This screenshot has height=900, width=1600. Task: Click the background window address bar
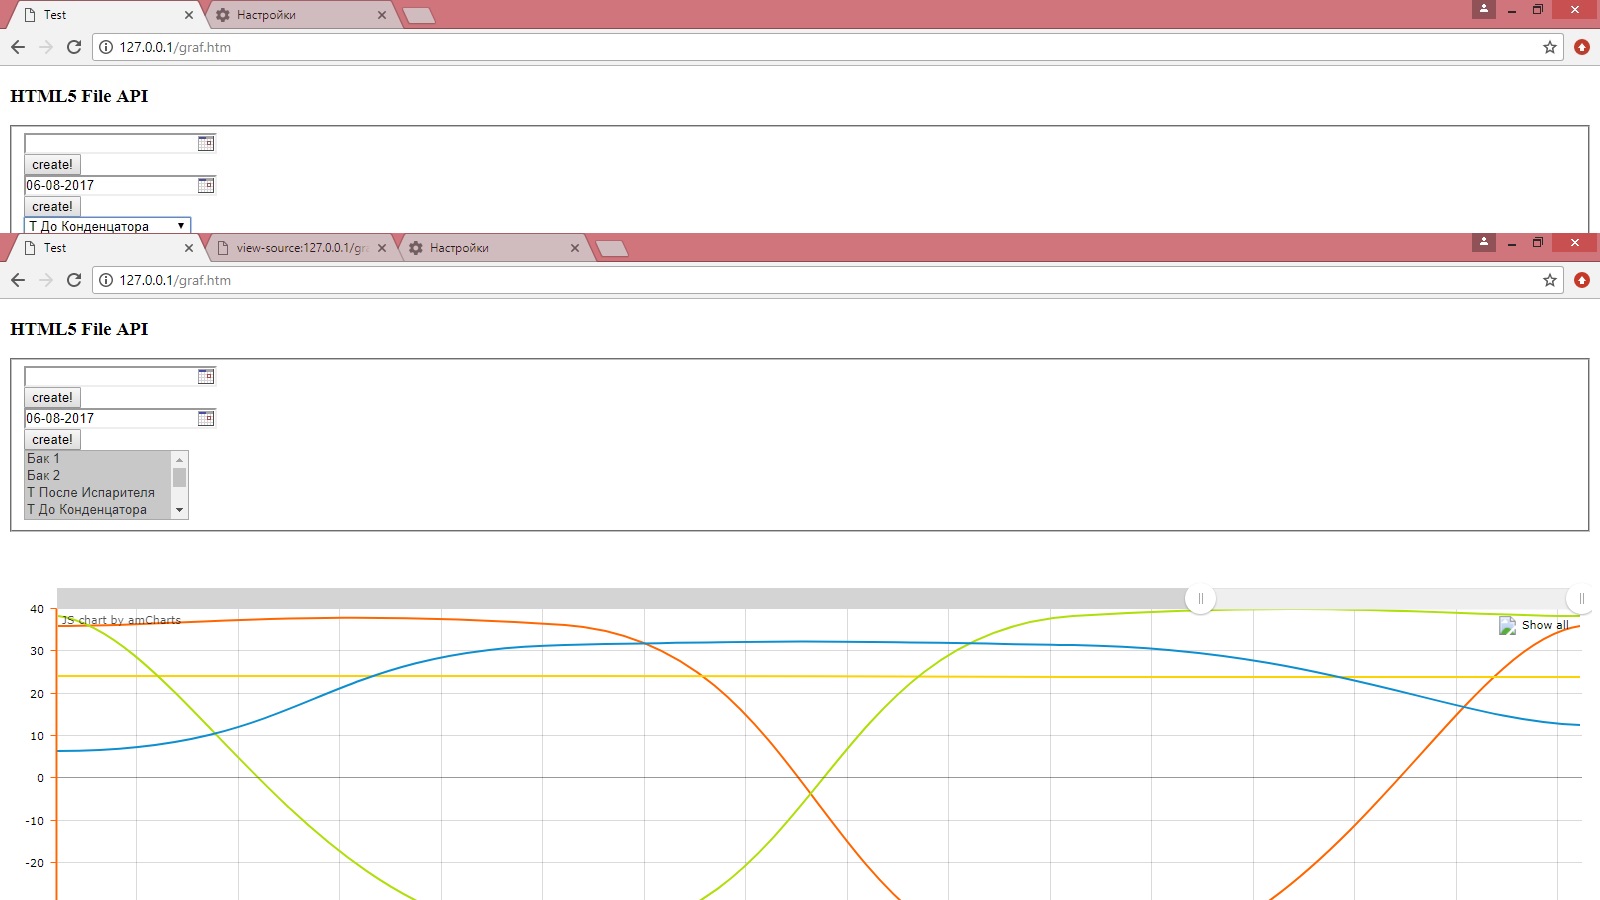click(827, 47)
